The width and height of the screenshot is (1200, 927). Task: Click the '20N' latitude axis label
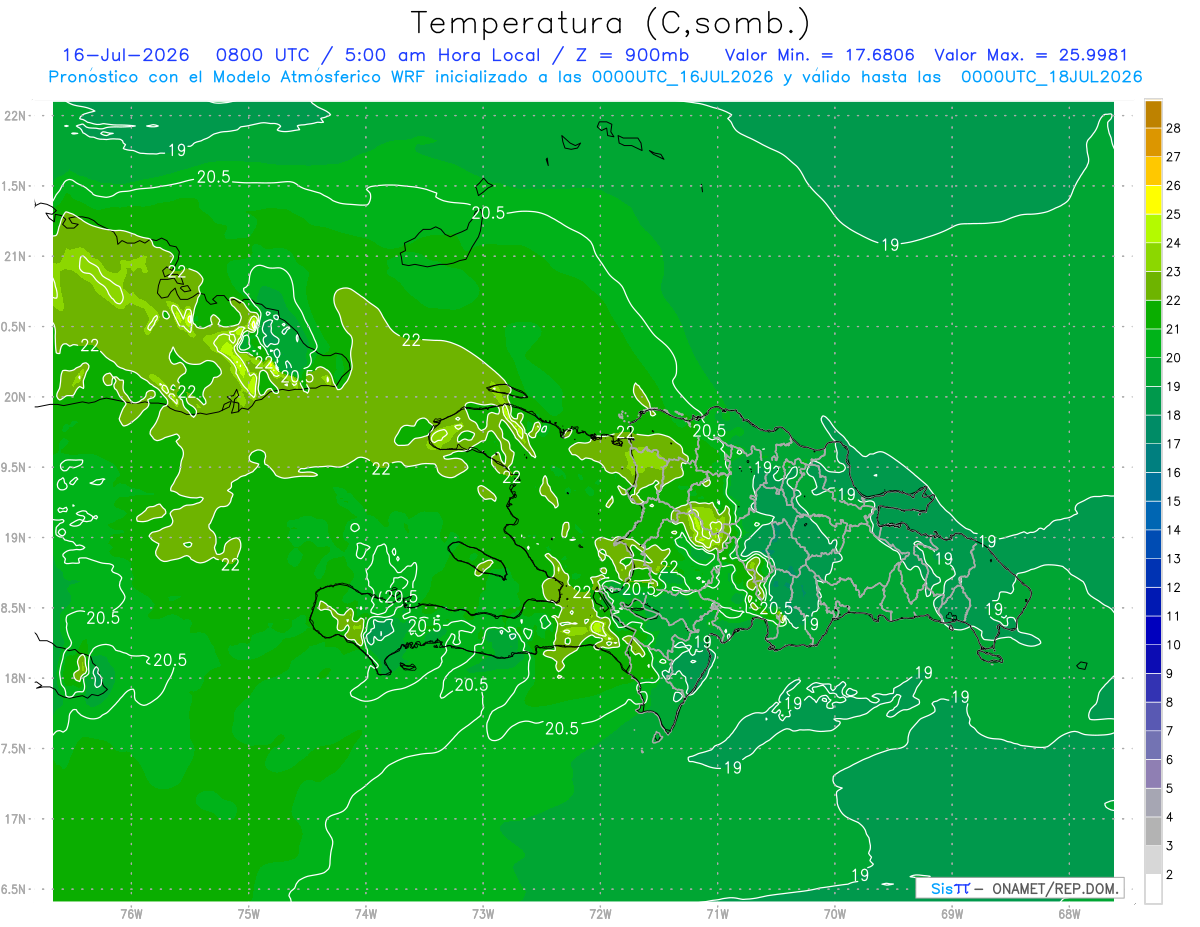coord(16,397)
